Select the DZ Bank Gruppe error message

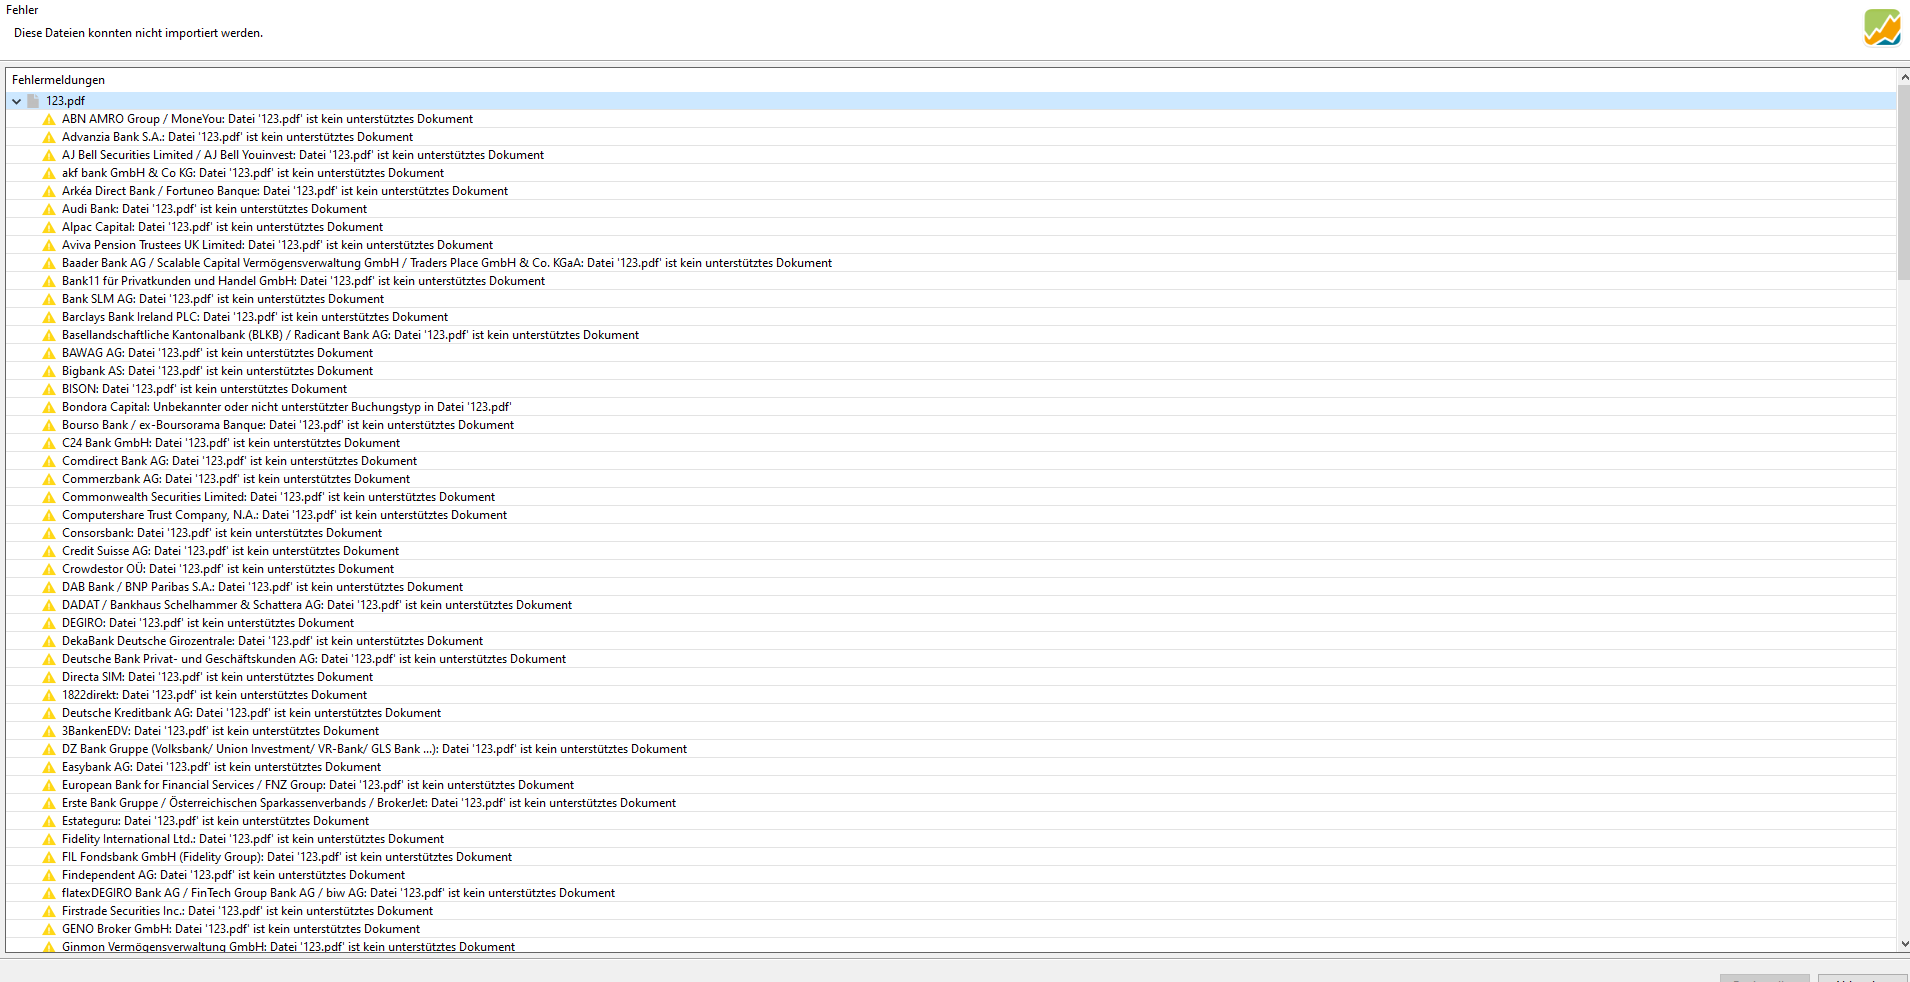[x=374, y=749]
